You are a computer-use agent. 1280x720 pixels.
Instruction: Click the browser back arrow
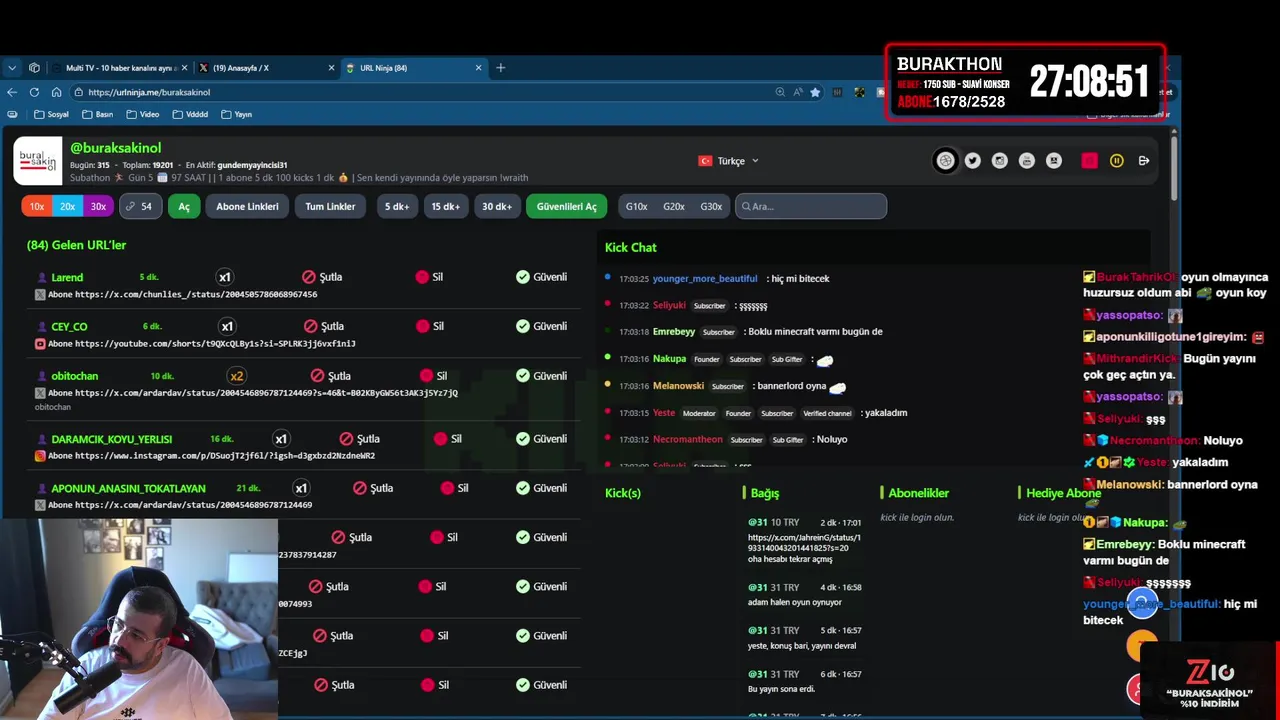tap(12, 92)
